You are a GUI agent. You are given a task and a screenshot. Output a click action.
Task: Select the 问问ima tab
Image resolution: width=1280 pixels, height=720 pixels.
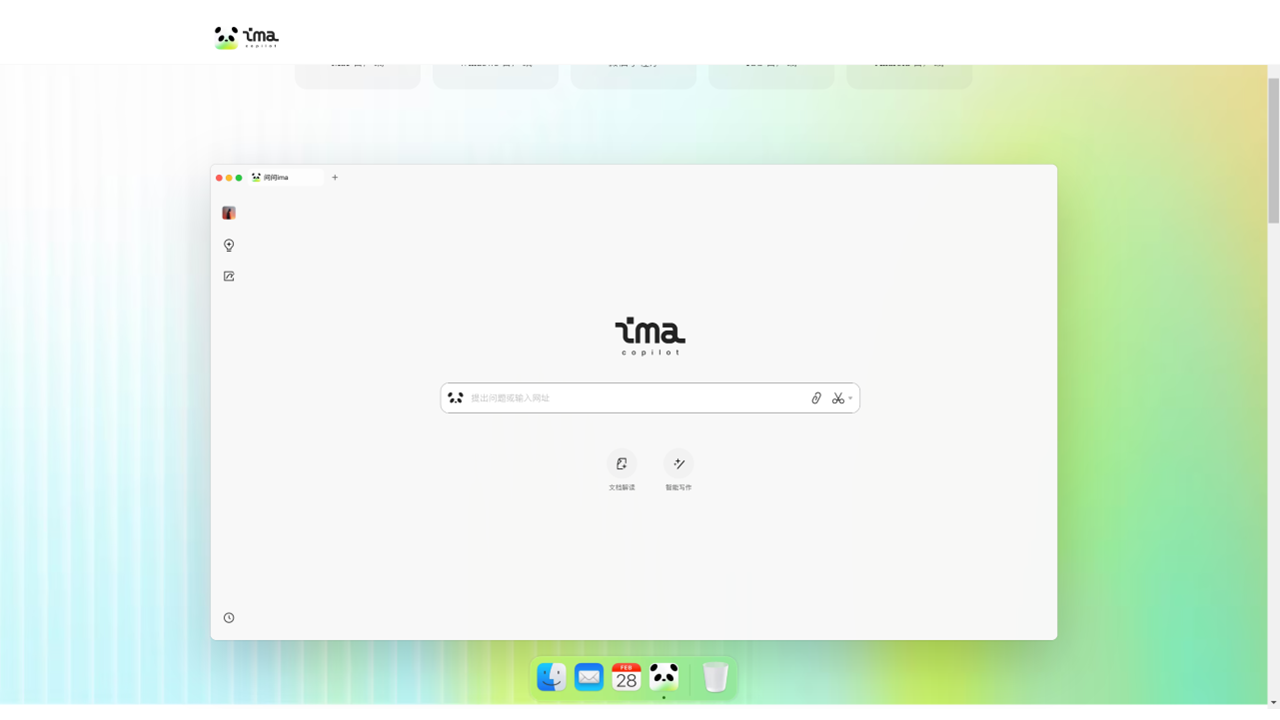tap(286, 178)
